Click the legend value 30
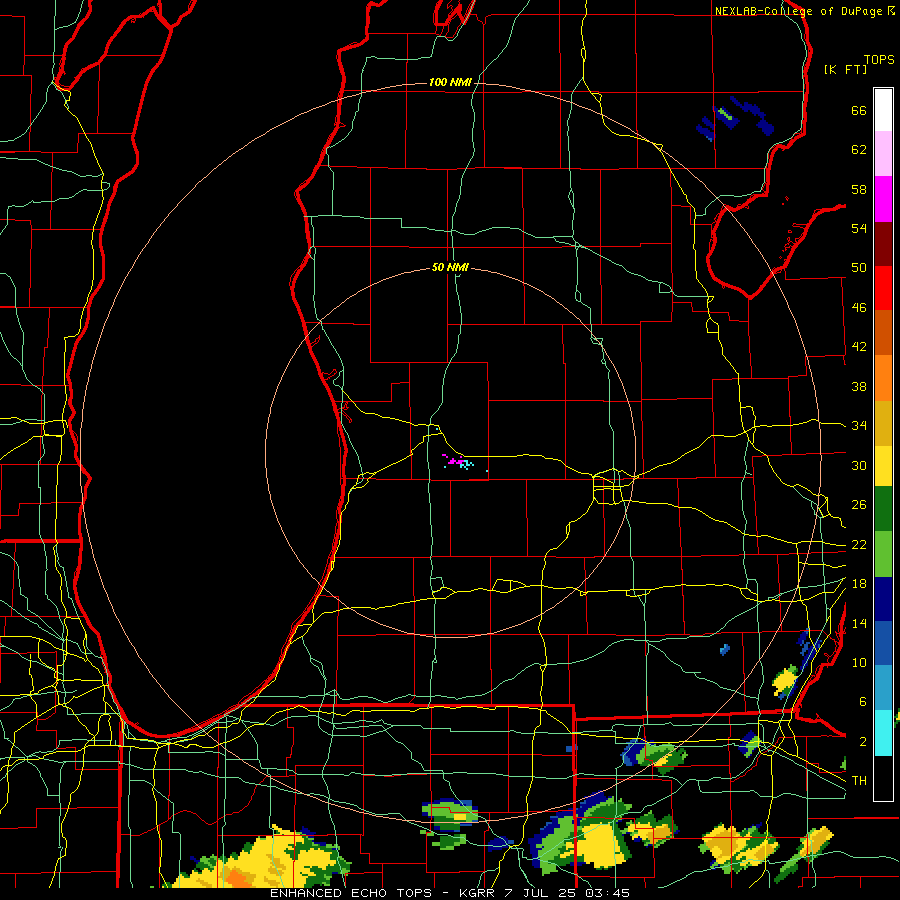Viewport: 900px width, 900px height. point(859,465)
